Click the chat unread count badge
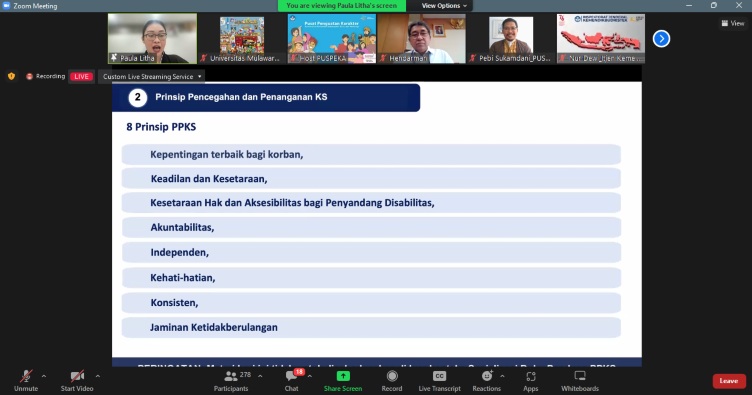 point(299,372)
